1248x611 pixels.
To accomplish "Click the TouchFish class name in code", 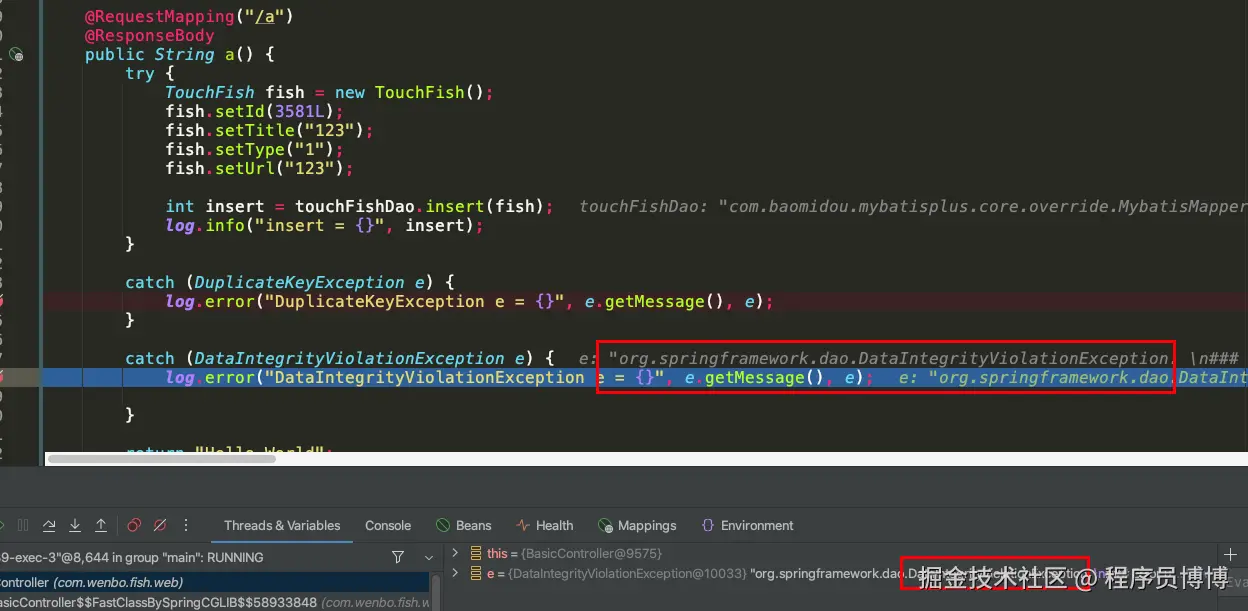I will pos(210,92).
